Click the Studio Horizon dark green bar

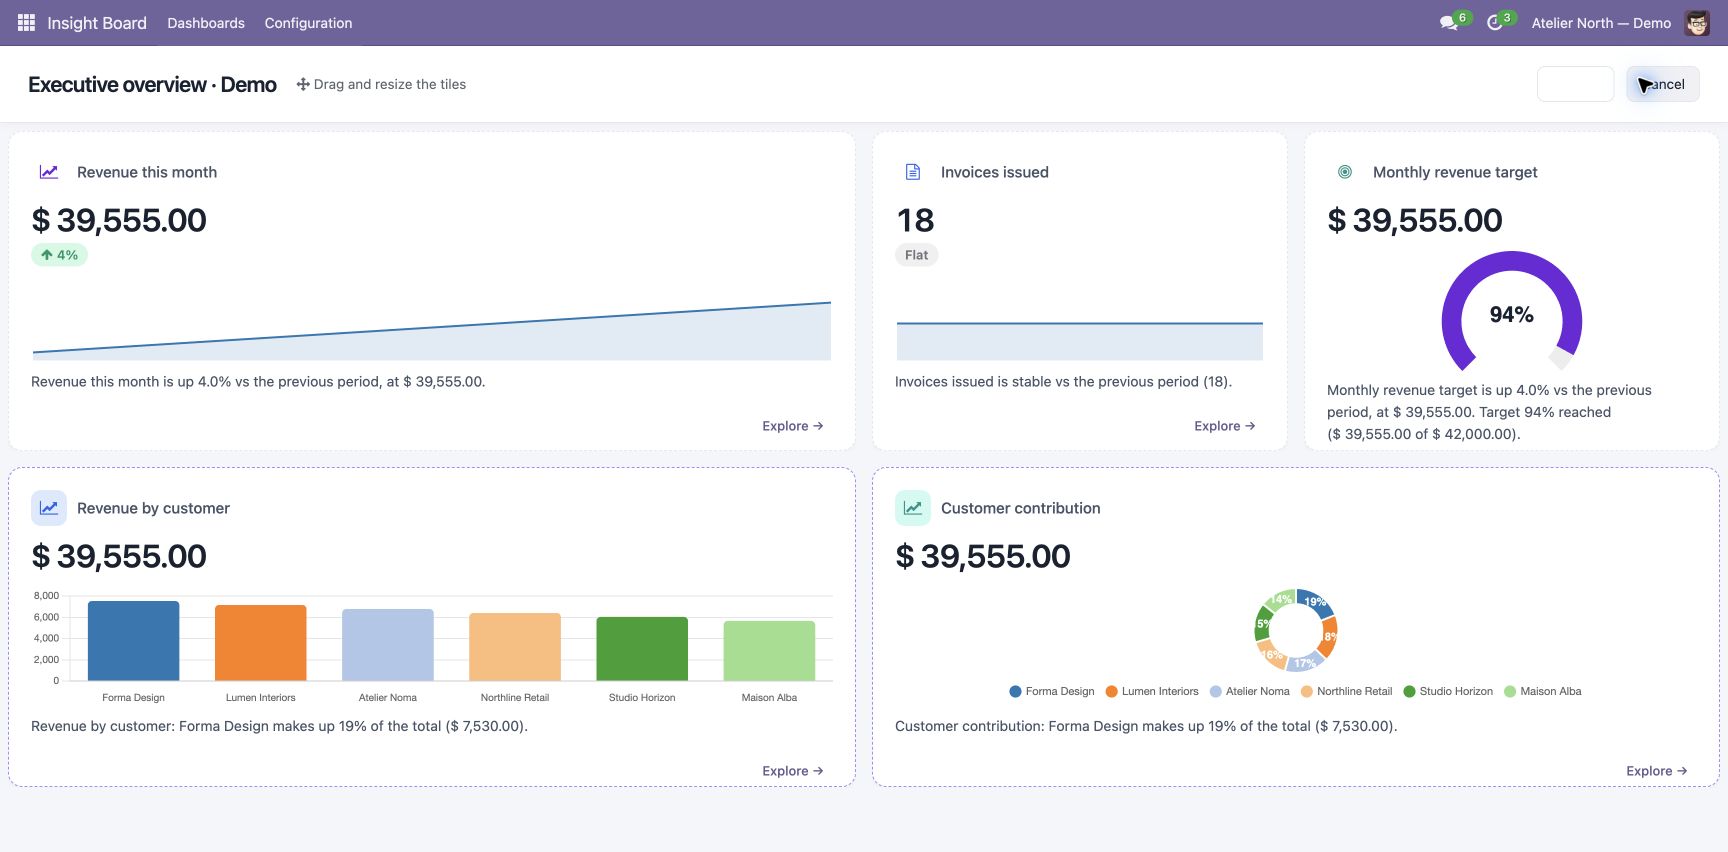(642, 649)
